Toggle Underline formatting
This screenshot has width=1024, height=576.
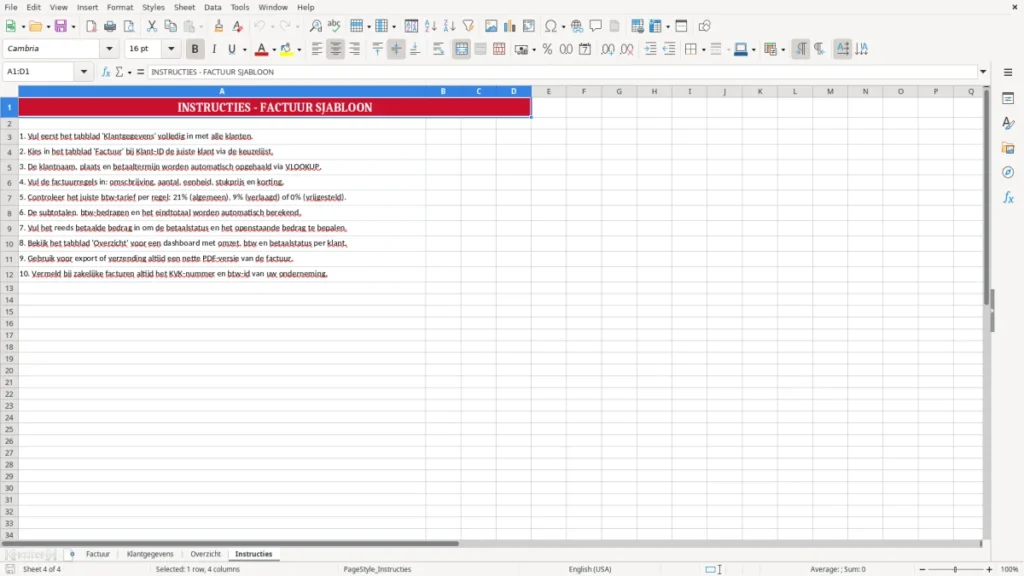point(232,49)
